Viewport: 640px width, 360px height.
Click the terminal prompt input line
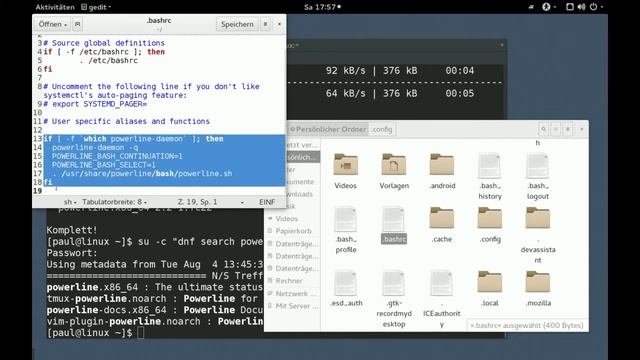[x=154, y=333]
